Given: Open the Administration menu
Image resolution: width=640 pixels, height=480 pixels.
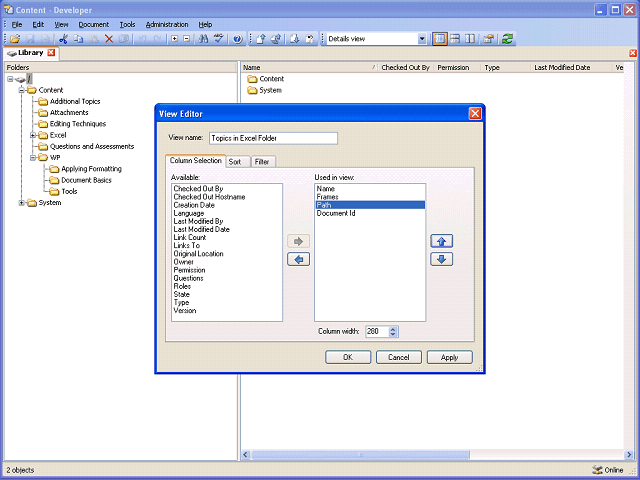Looking at the screenshot, I should tap(167, 24).
